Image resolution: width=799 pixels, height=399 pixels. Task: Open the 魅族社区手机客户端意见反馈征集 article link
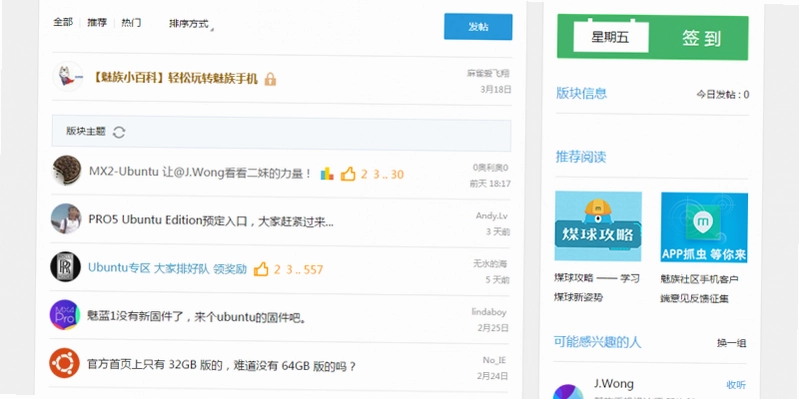pos(700,289)
